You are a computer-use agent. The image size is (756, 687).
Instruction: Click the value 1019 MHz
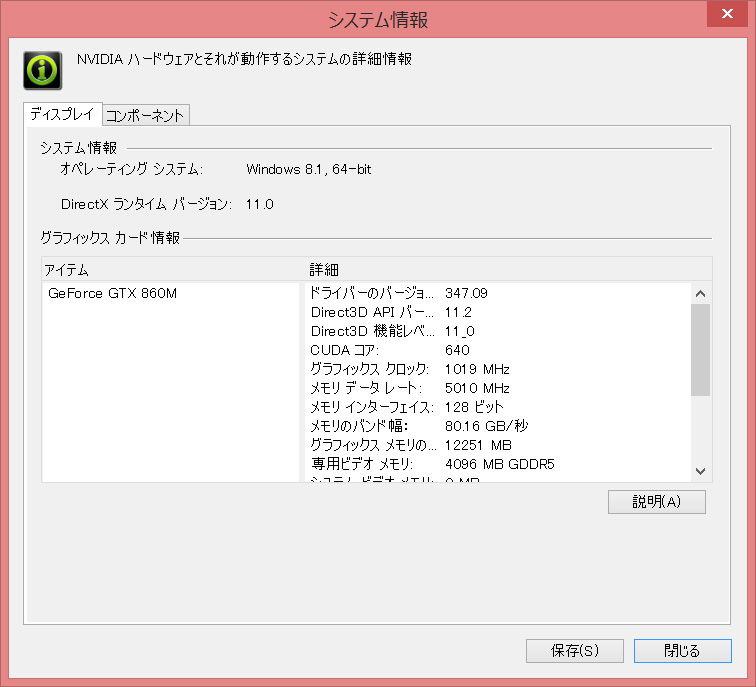(477, 369)
